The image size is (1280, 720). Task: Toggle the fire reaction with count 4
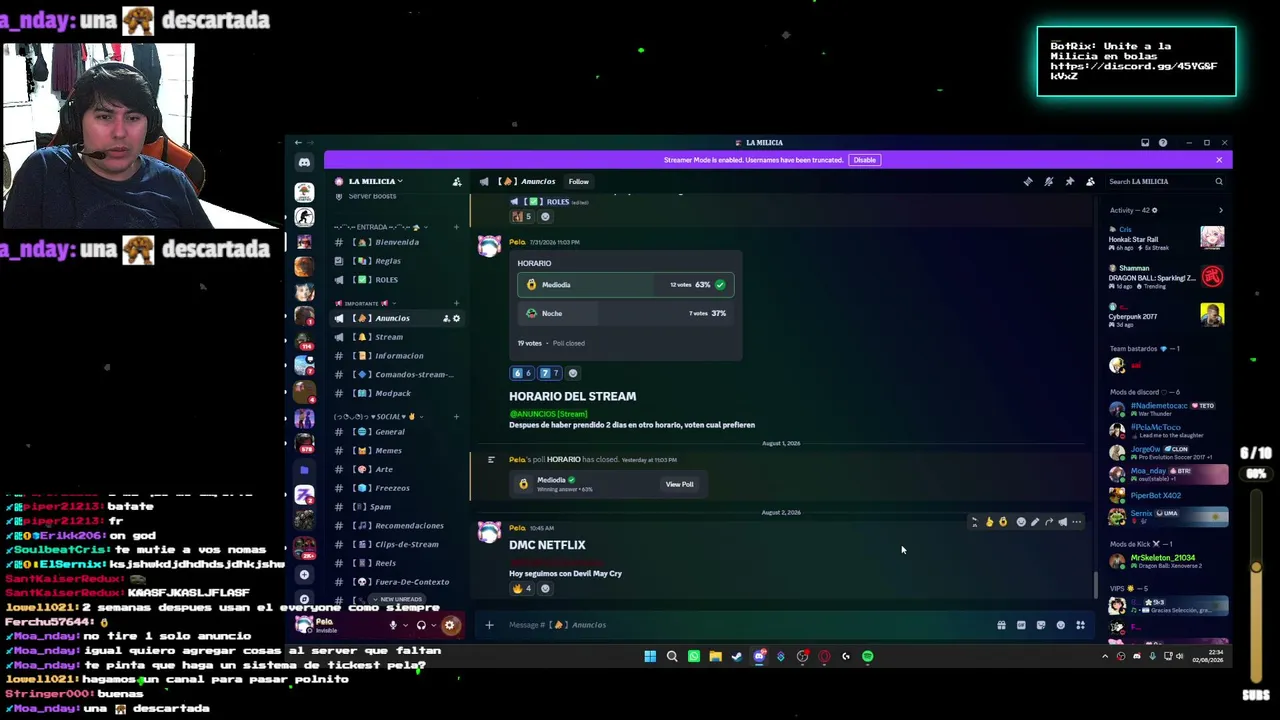[522, 588]
